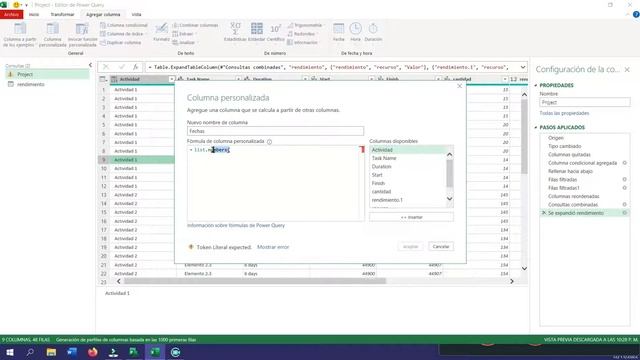Click the Nombre field containing Project
Screen dimensions: 640x360
coord(585,102)
